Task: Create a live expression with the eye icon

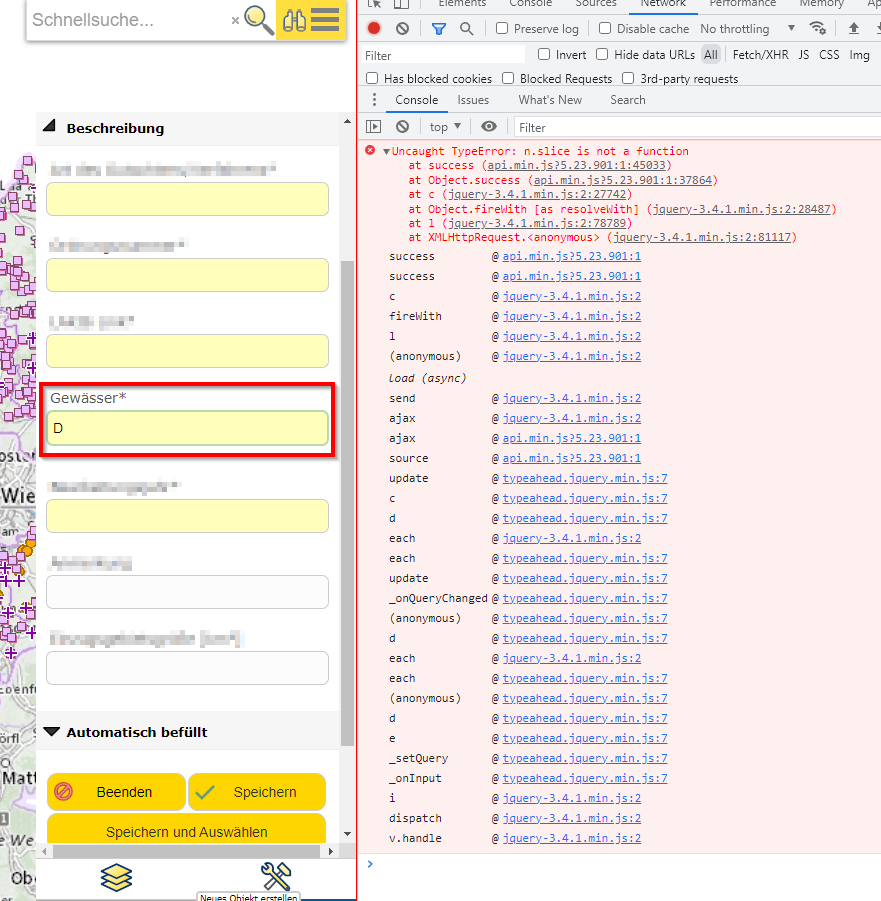Action: click(489, 127)
